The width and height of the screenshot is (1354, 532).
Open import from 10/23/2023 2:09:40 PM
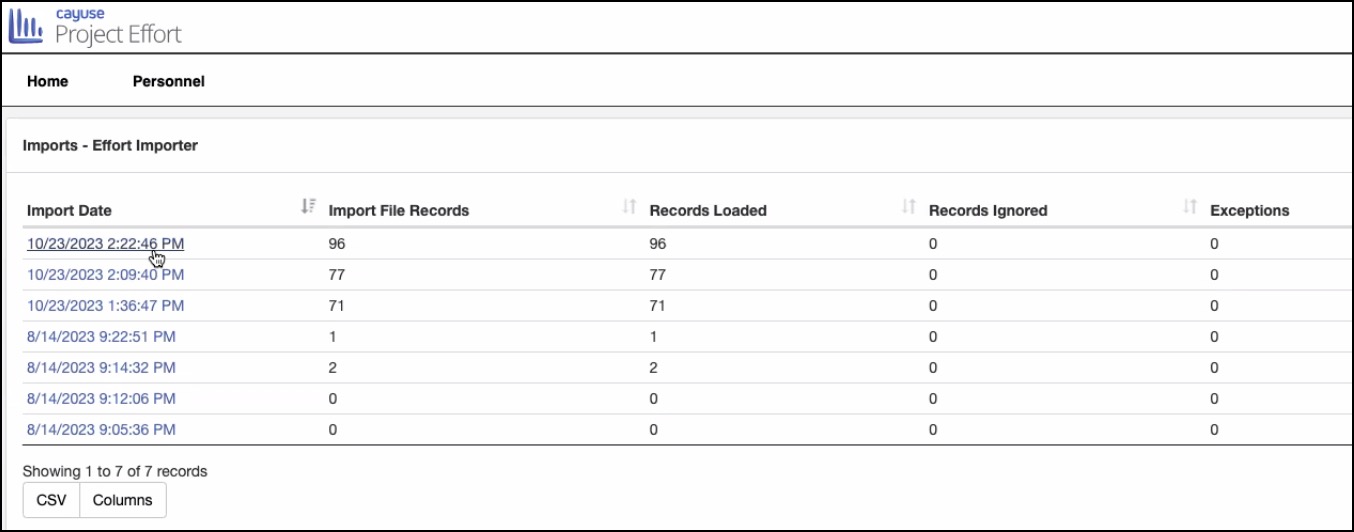coord(105,274)
